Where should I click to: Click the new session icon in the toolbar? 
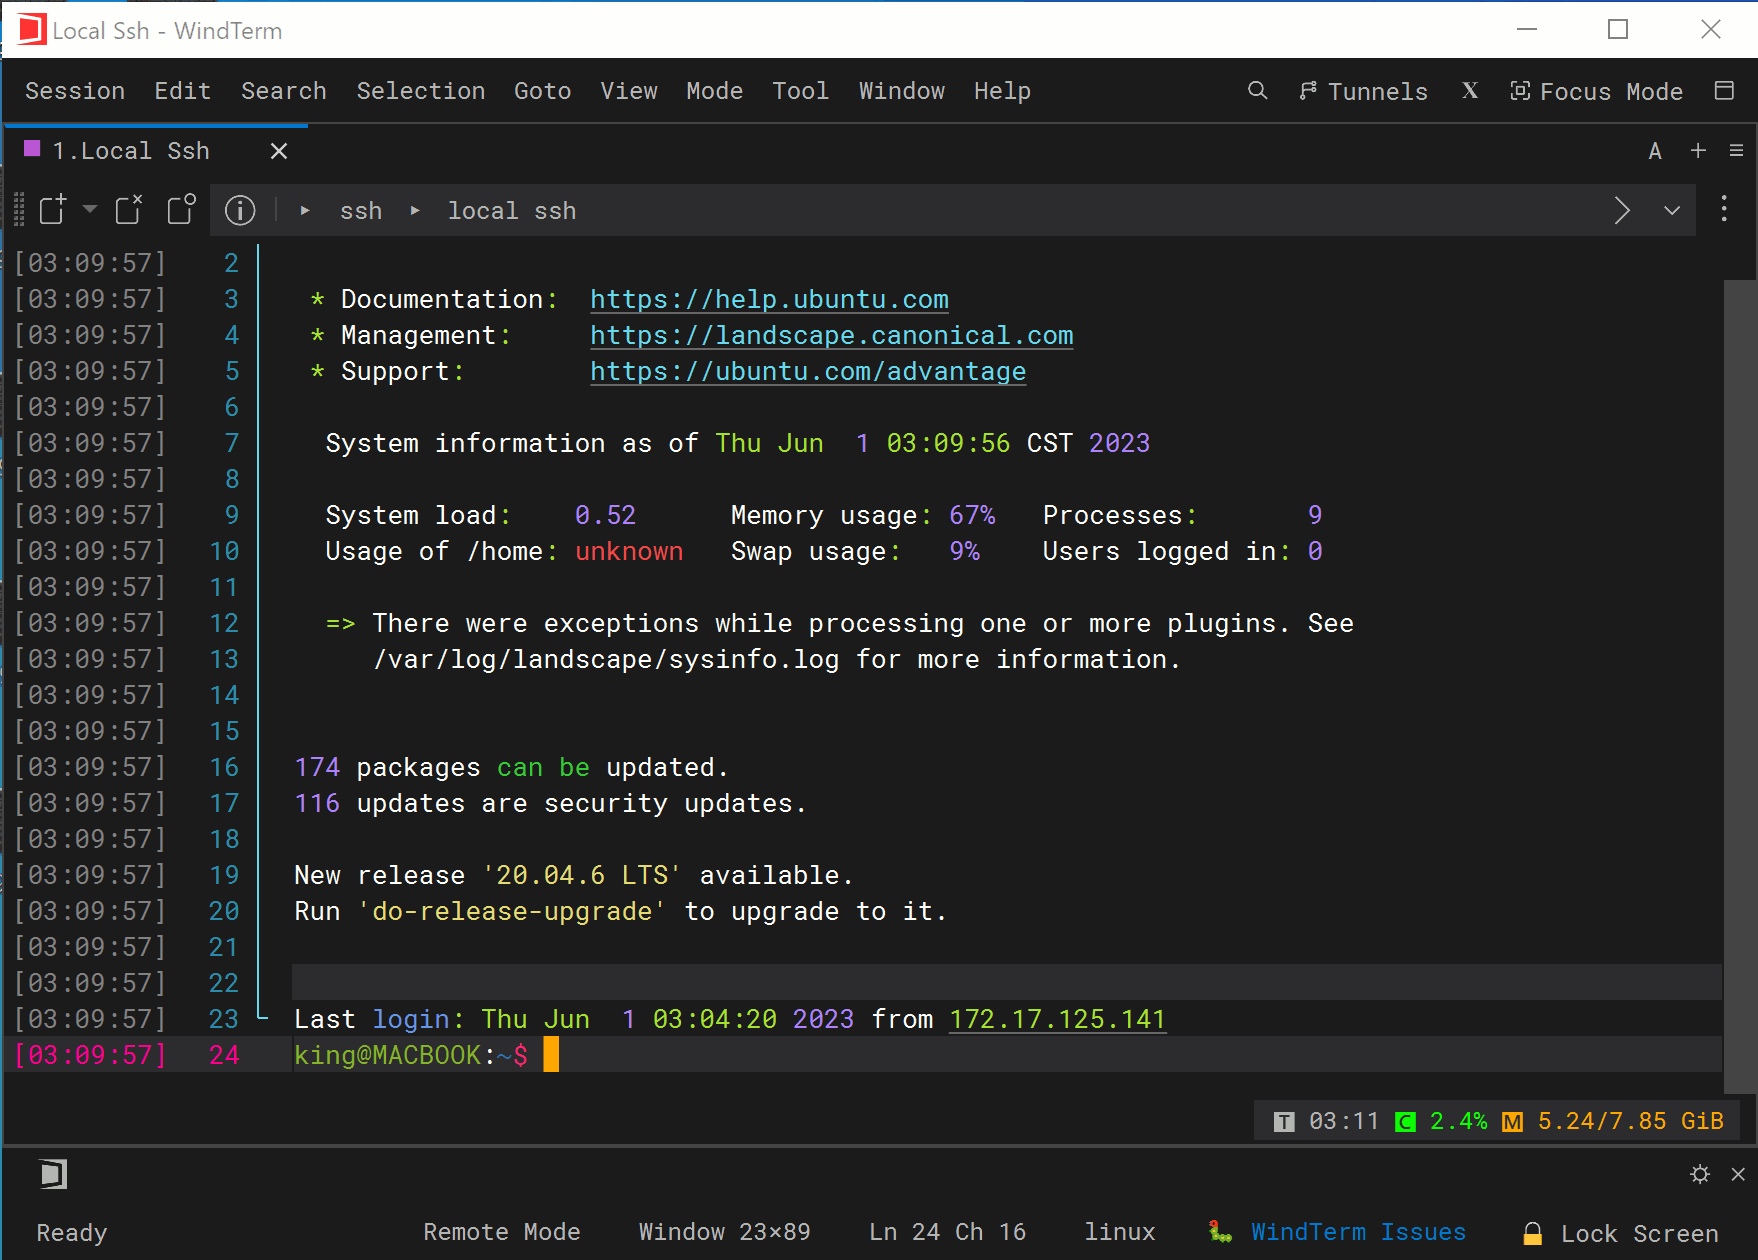[x=53, y=210]
